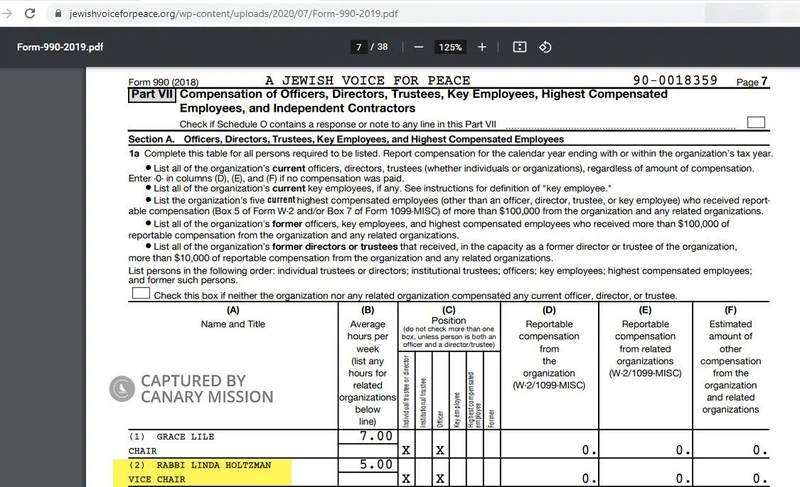800x487 pixels.
Task: Click Rabbi Linda Holtzman's officer X mark
Action: [x=440, y=479]
